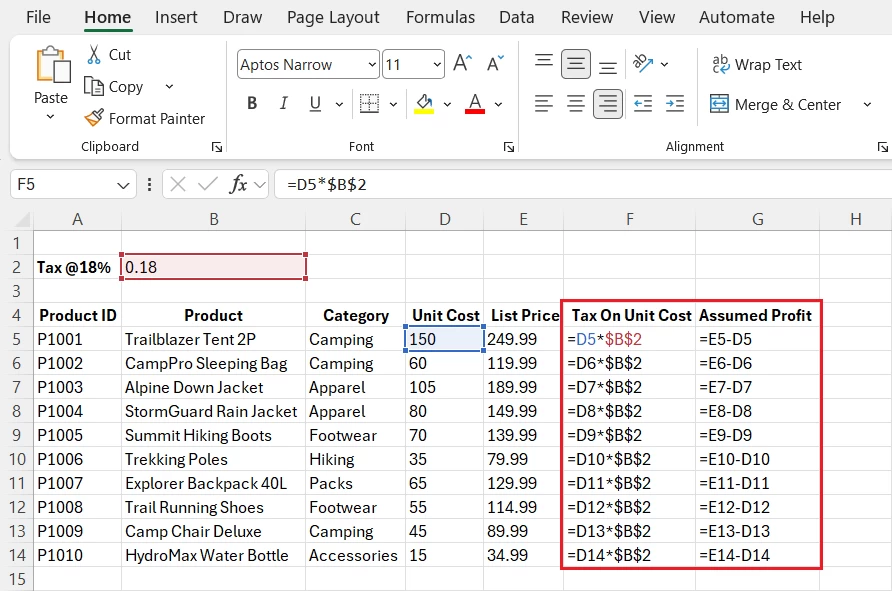This screenshot has width=892, height=591.
Task: Apply red Font Color
Action: 475,104
